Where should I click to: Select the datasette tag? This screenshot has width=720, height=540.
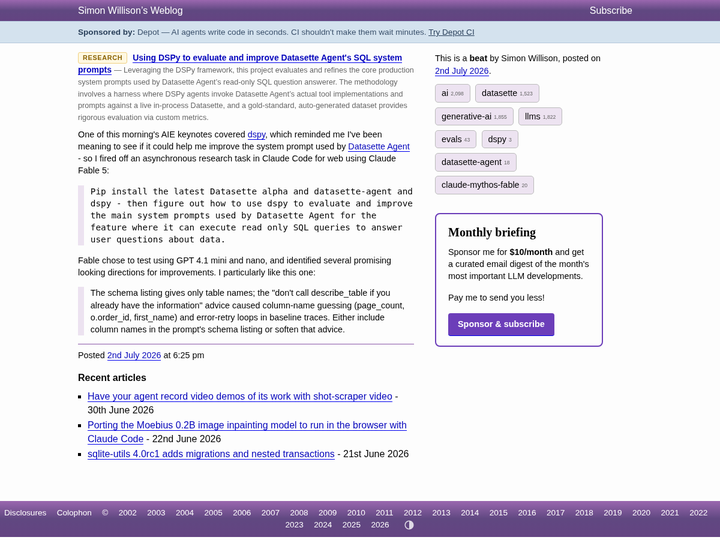[x=507, y=93]
